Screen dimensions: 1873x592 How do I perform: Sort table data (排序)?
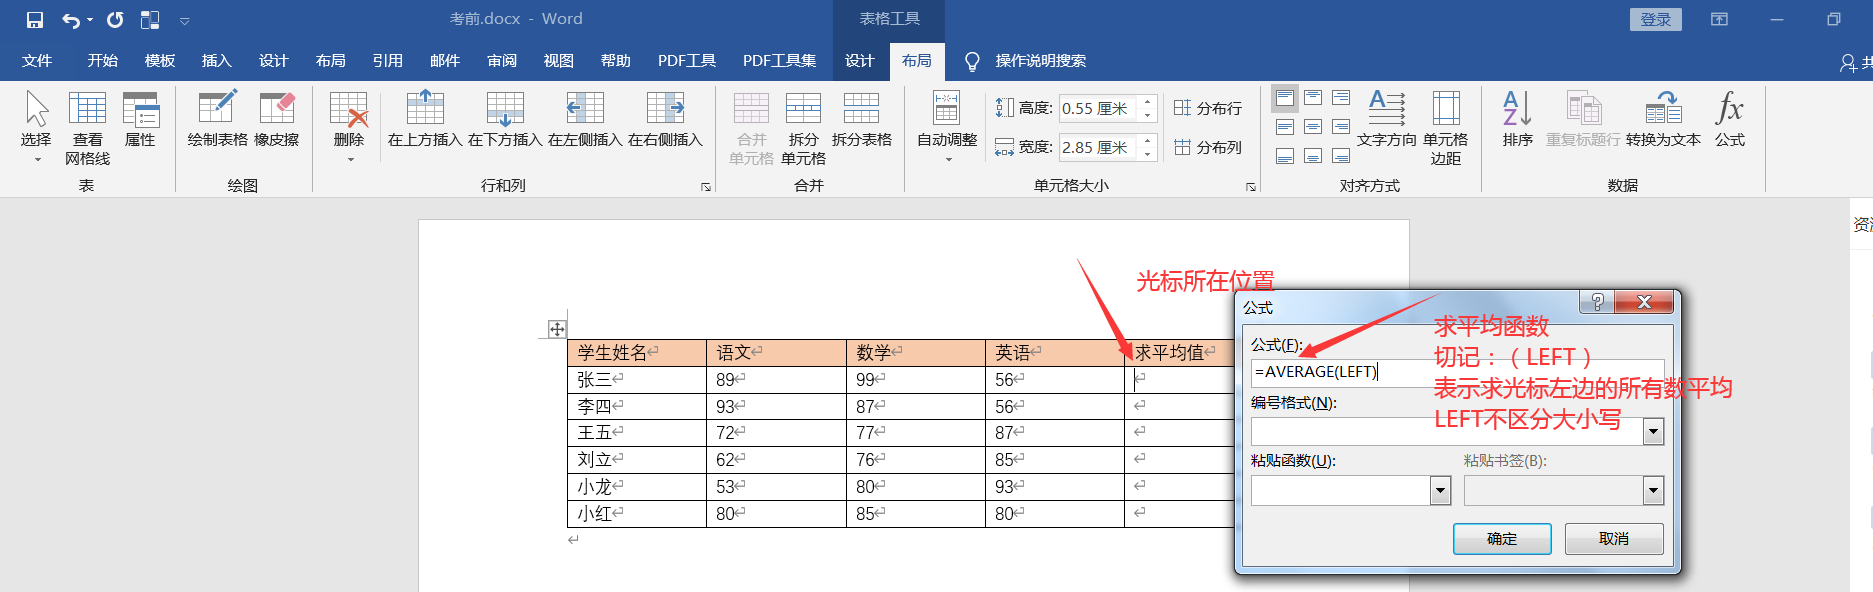pos(1517,119)
